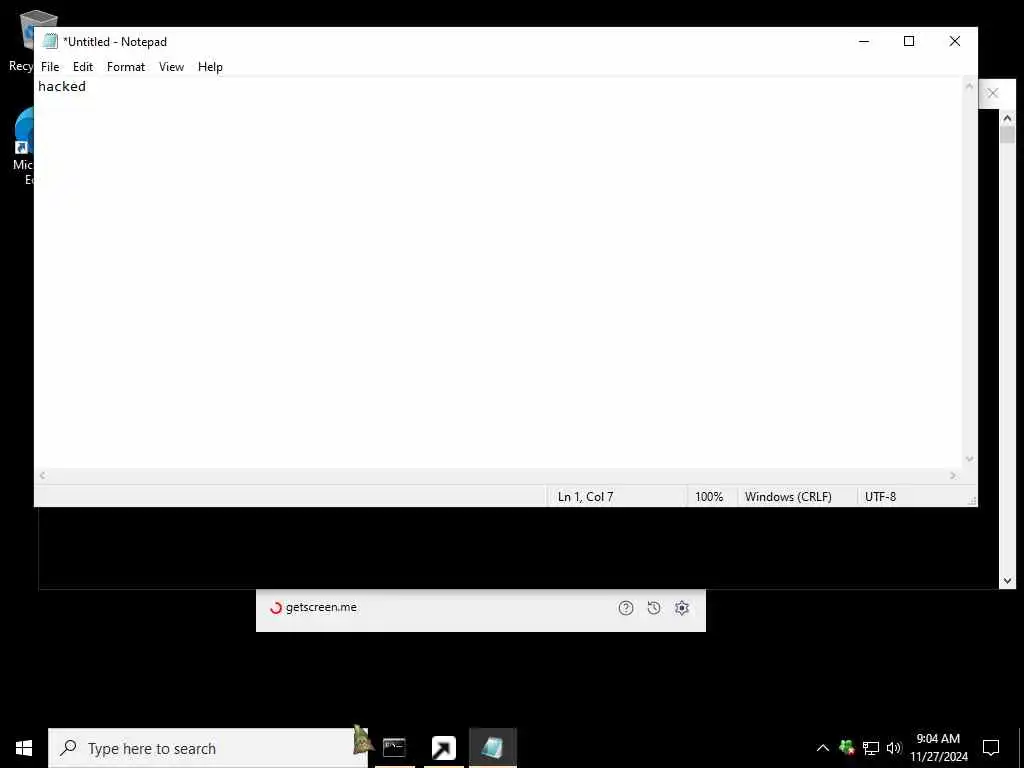Select the Recycle Bin desktop icon
The width and height of the screenshot is (1024, 768).
(x=21, y=40)
